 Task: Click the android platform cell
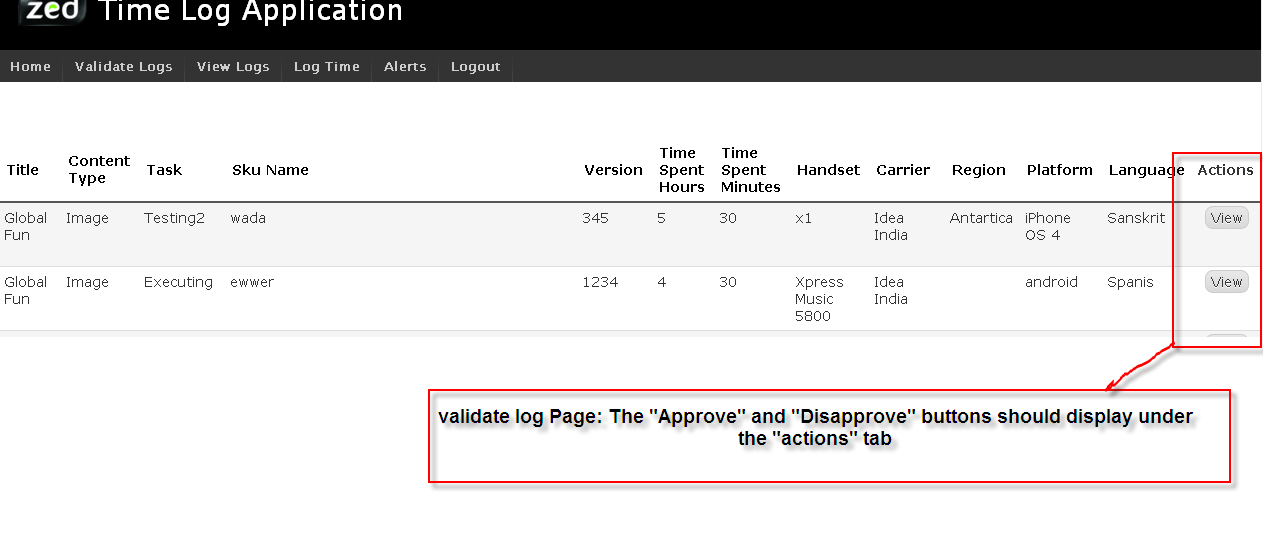(x=1051, y=282)
